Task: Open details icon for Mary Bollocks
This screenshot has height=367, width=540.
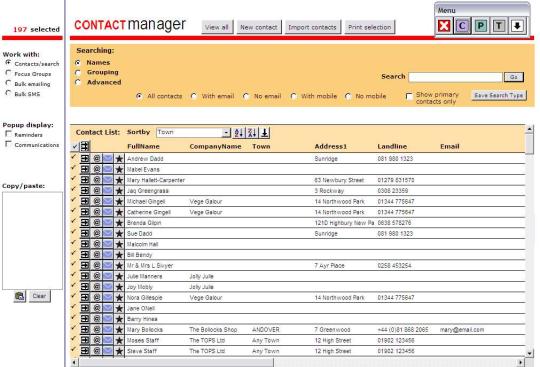Action: tap(84, 329)
